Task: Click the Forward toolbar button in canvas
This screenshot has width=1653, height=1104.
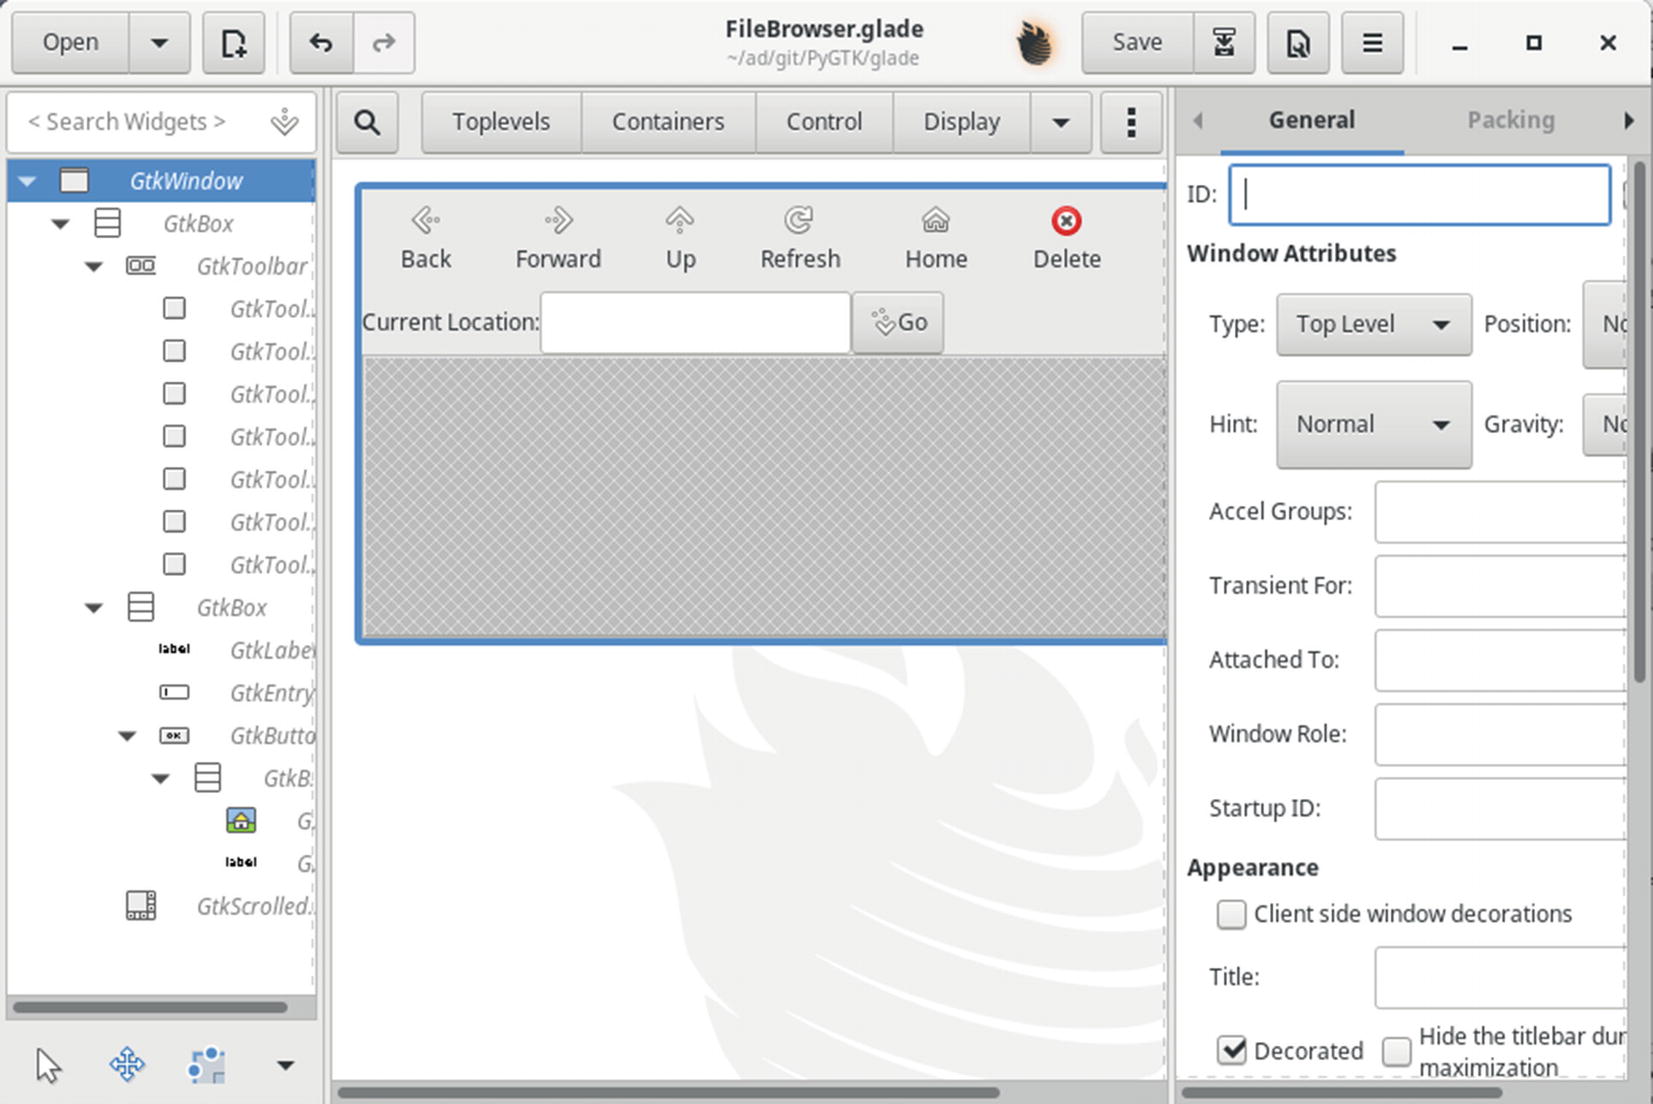Action: coord(558,238)
